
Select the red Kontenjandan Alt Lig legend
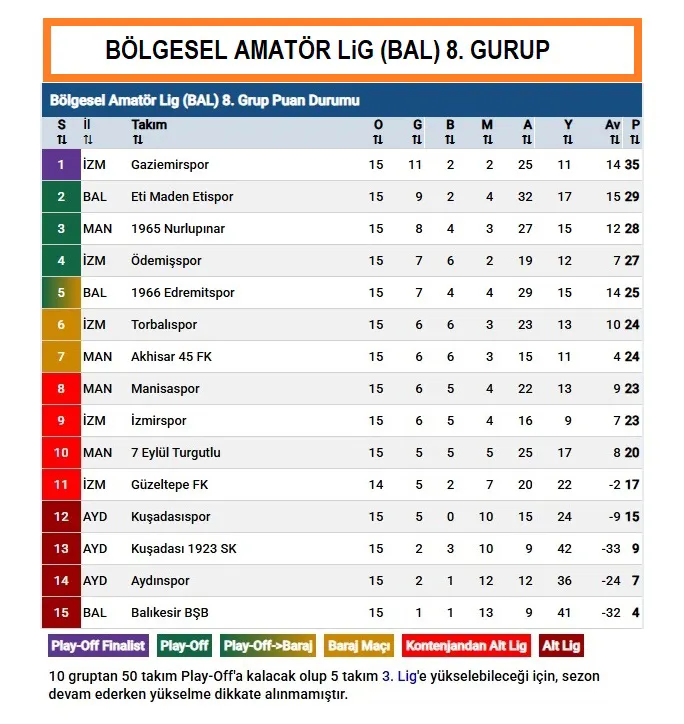467,646
